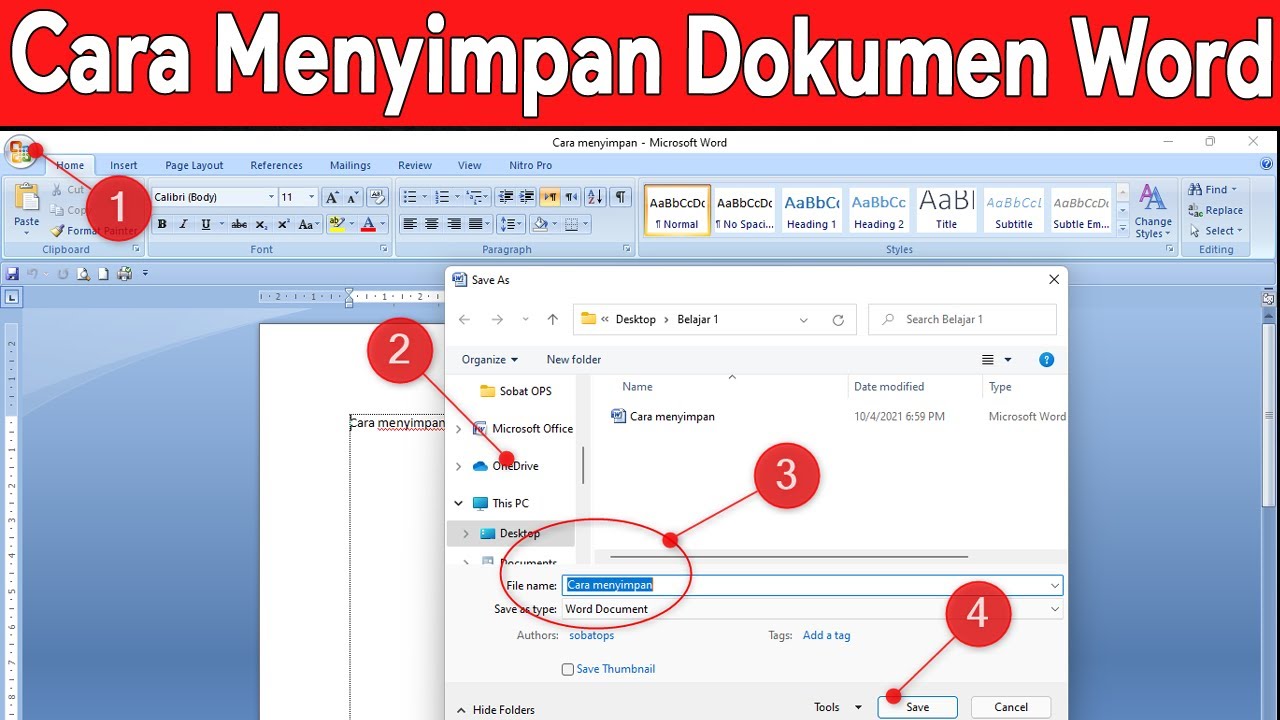Click Hide Folders
The height and width of the screenshot is (720, 1280).
point(495,710)
